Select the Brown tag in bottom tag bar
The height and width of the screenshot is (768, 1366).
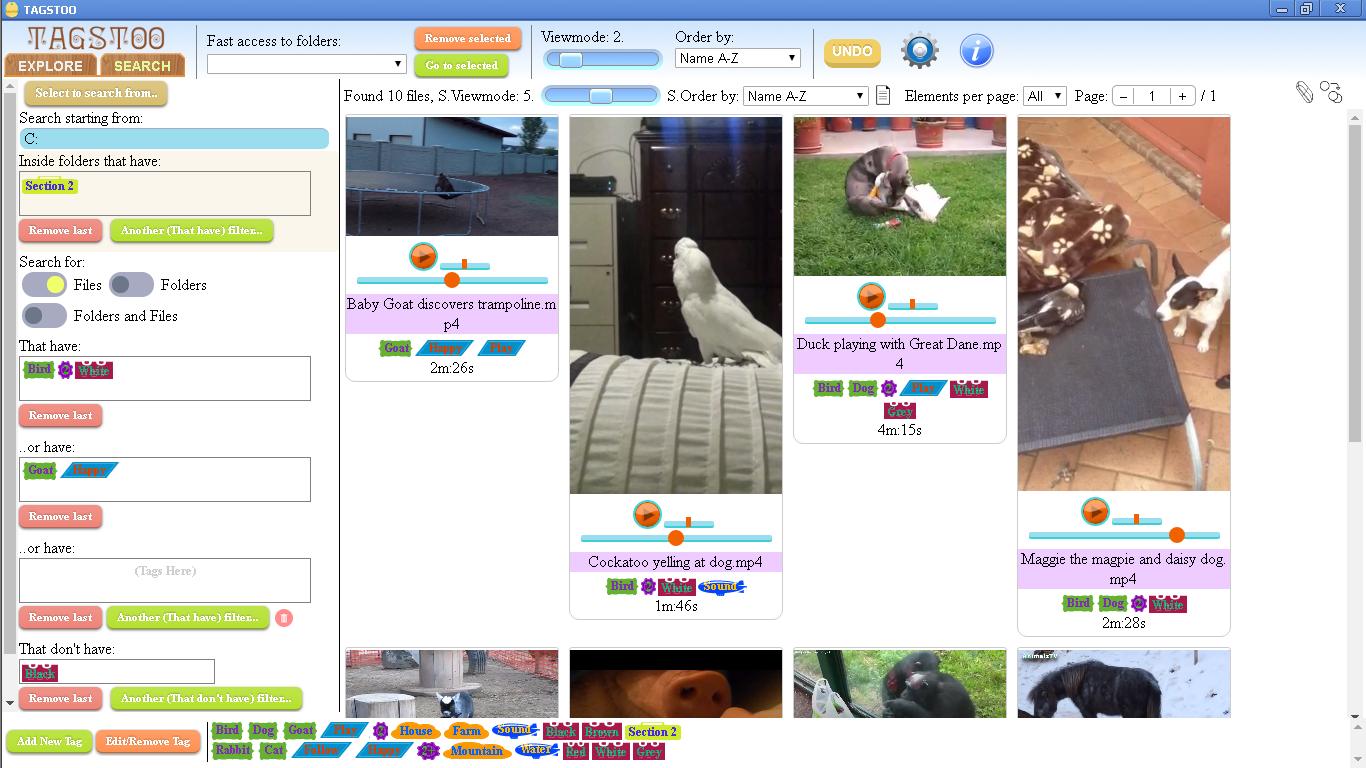point(602,732)
